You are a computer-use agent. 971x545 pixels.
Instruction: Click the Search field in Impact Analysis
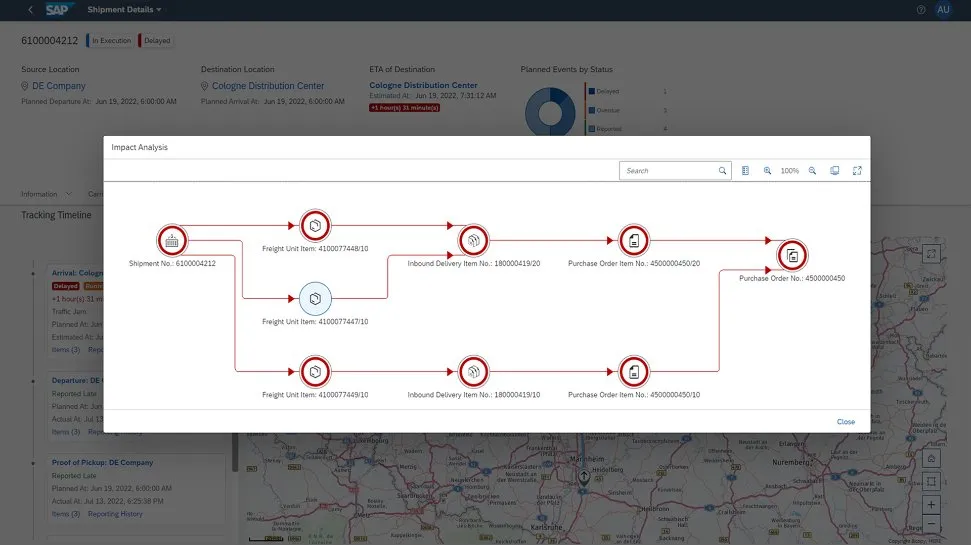coord(668,171)
